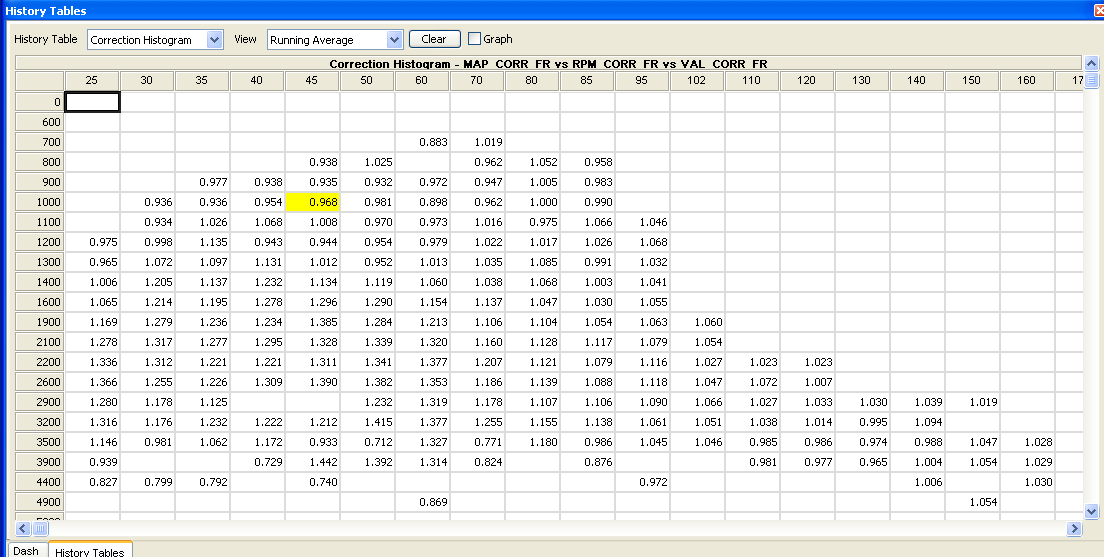Click the horizontal scrollbar left arrow
This screenshot has width=1104, height=557.
click(x=23, y=528)
